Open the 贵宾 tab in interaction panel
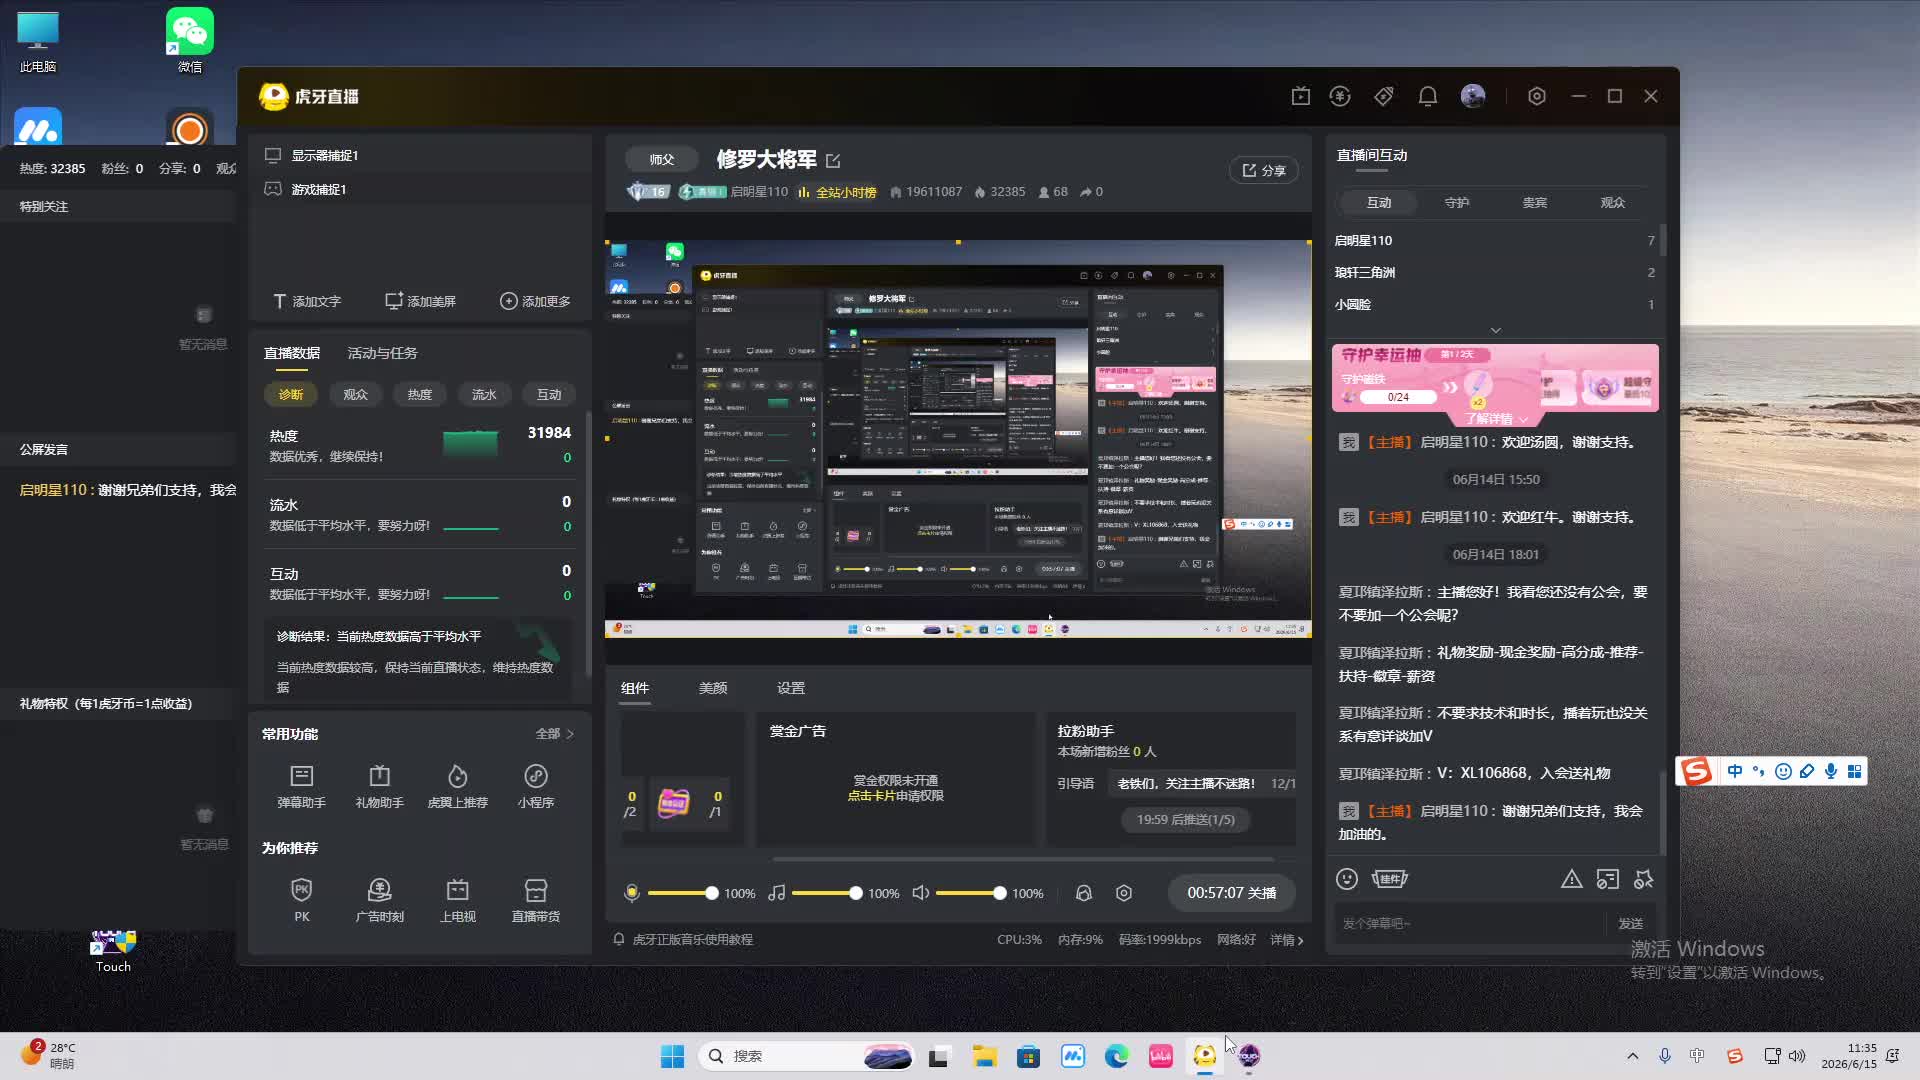Image resolution: width=1920 pixels, height=1080 pixels. (1535, 203)
